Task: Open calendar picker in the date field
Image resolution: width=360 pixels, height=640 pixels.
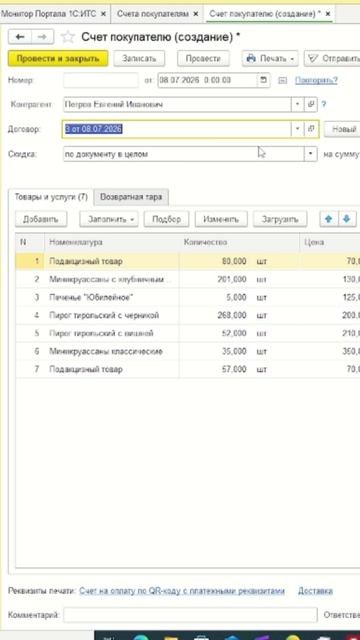Action: click(x=263, y=80)
